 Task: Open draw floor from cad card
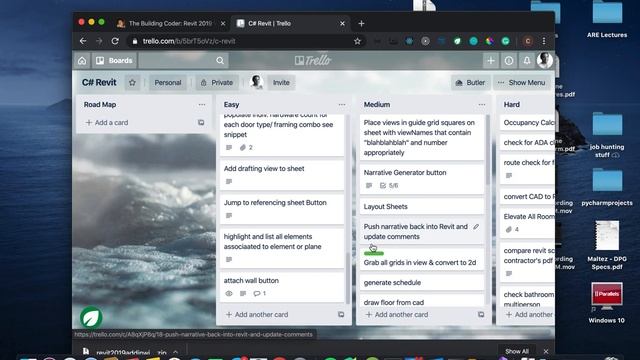pos(422,302)
